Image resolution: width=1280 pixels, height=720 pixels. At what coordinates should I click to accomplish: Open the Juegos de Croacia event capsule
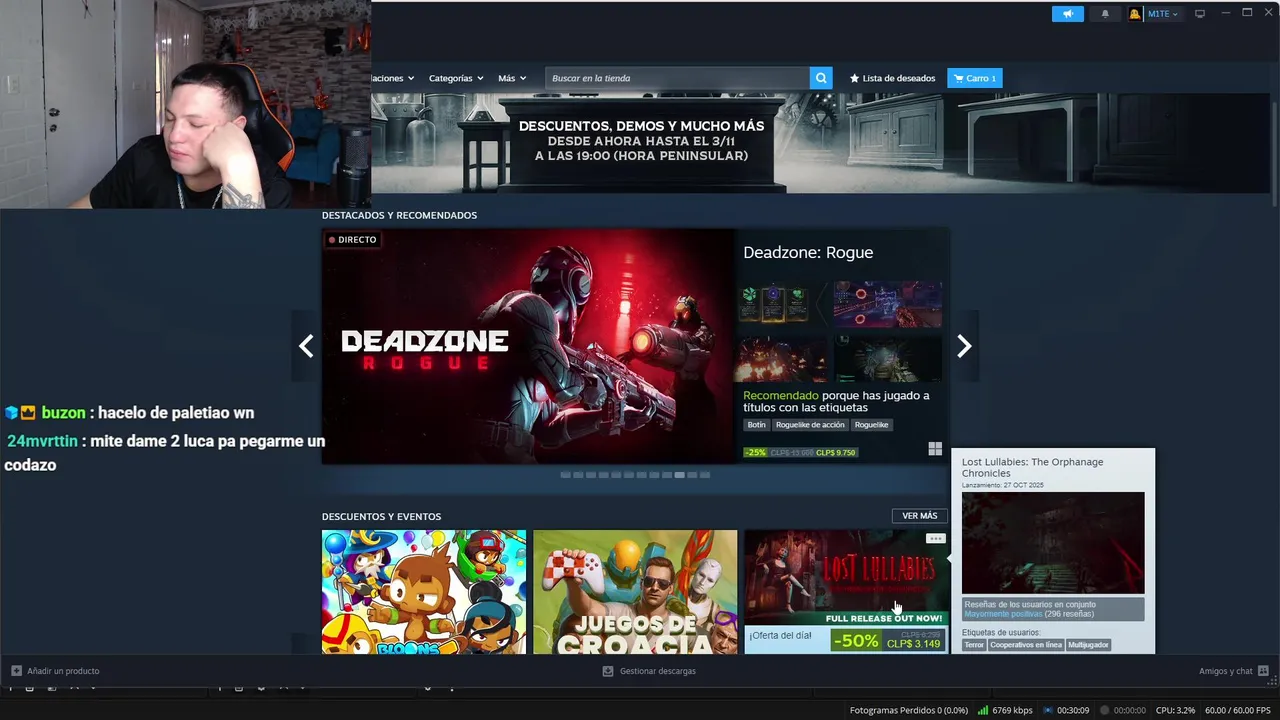[x=635, y=592]
